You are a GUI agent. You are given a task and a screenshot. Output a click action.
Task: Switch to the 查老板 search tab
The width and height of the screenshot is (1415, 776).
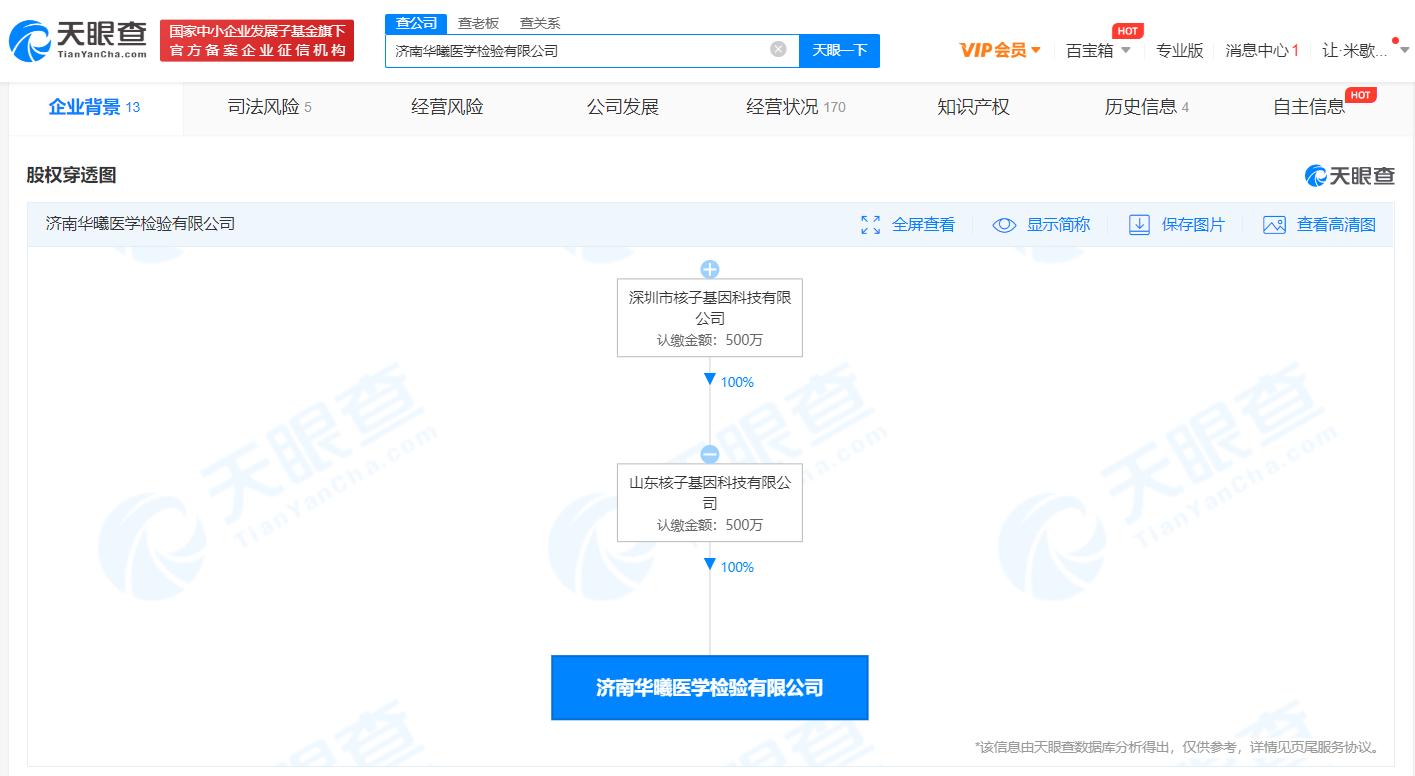[x=477, y=22]
